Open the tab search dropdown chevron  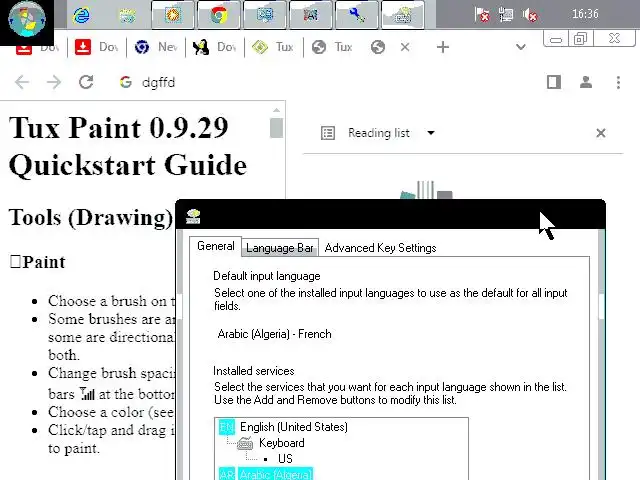520,47
